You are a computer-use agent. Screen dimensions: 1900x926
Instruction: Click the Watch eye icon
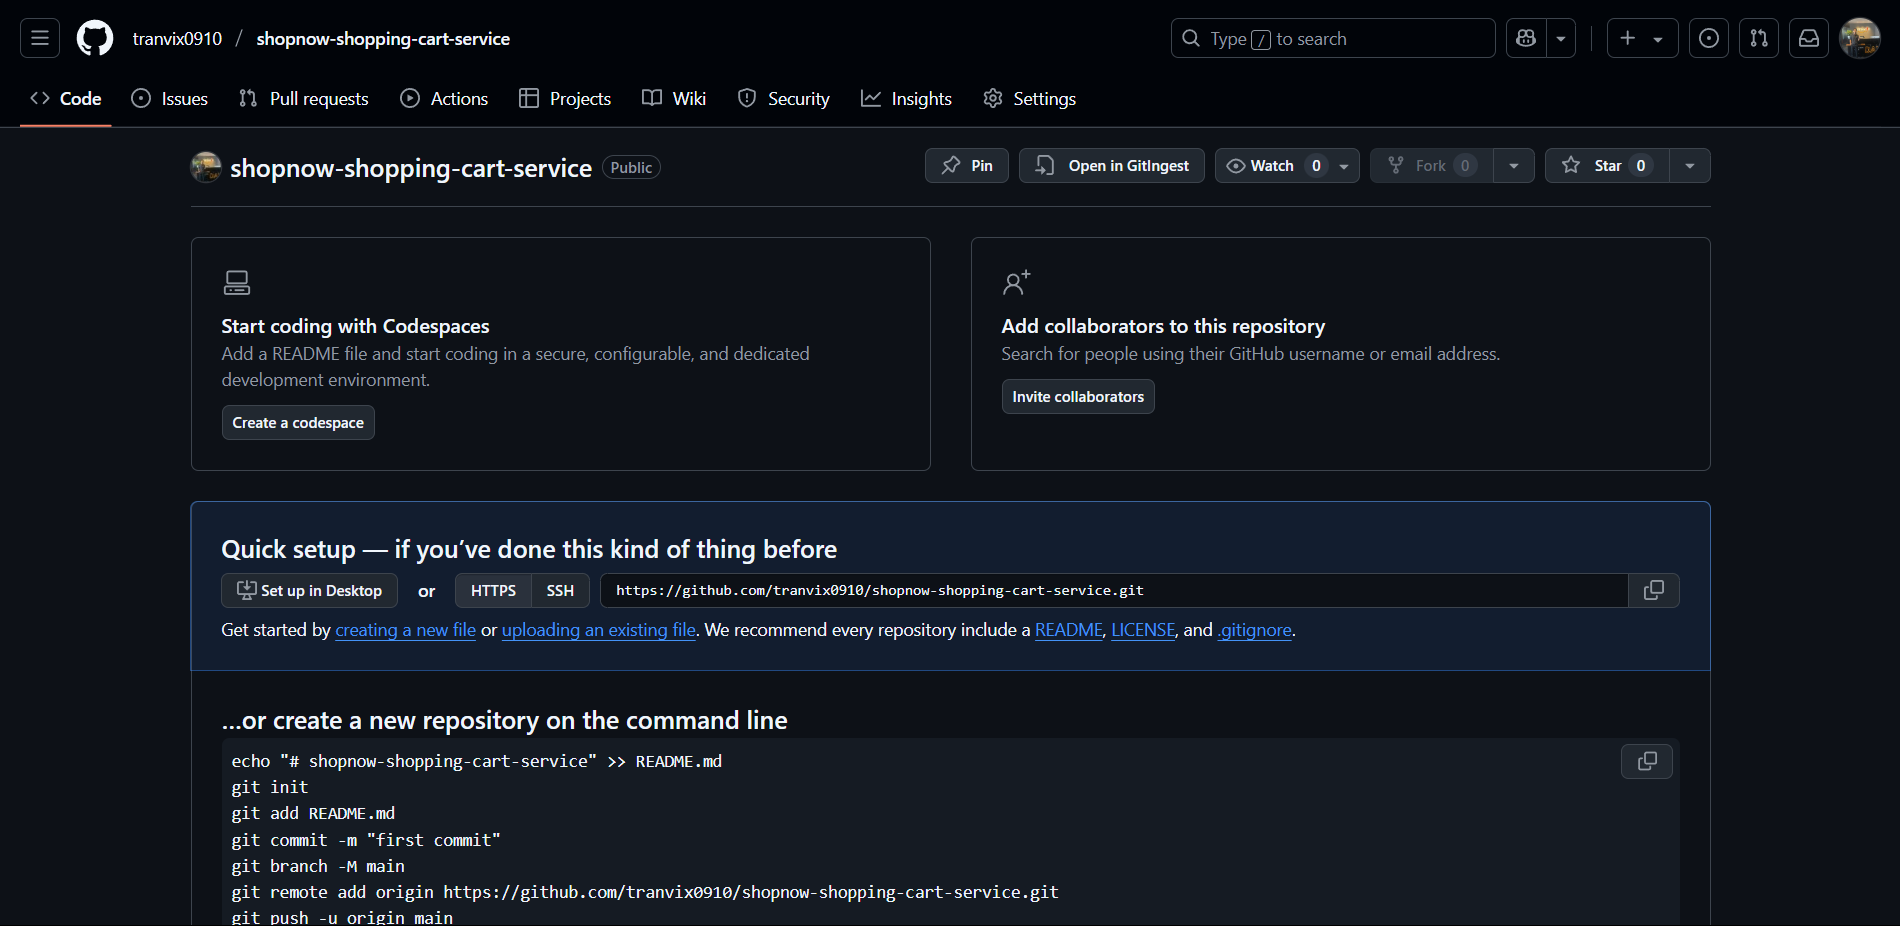coord(1236,165)
